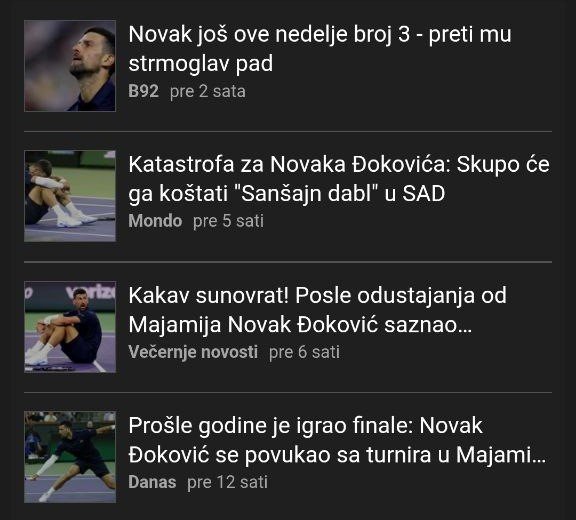Click the 'pre 2 sata' timestamp
576x520 pixels.
point(208,91)
